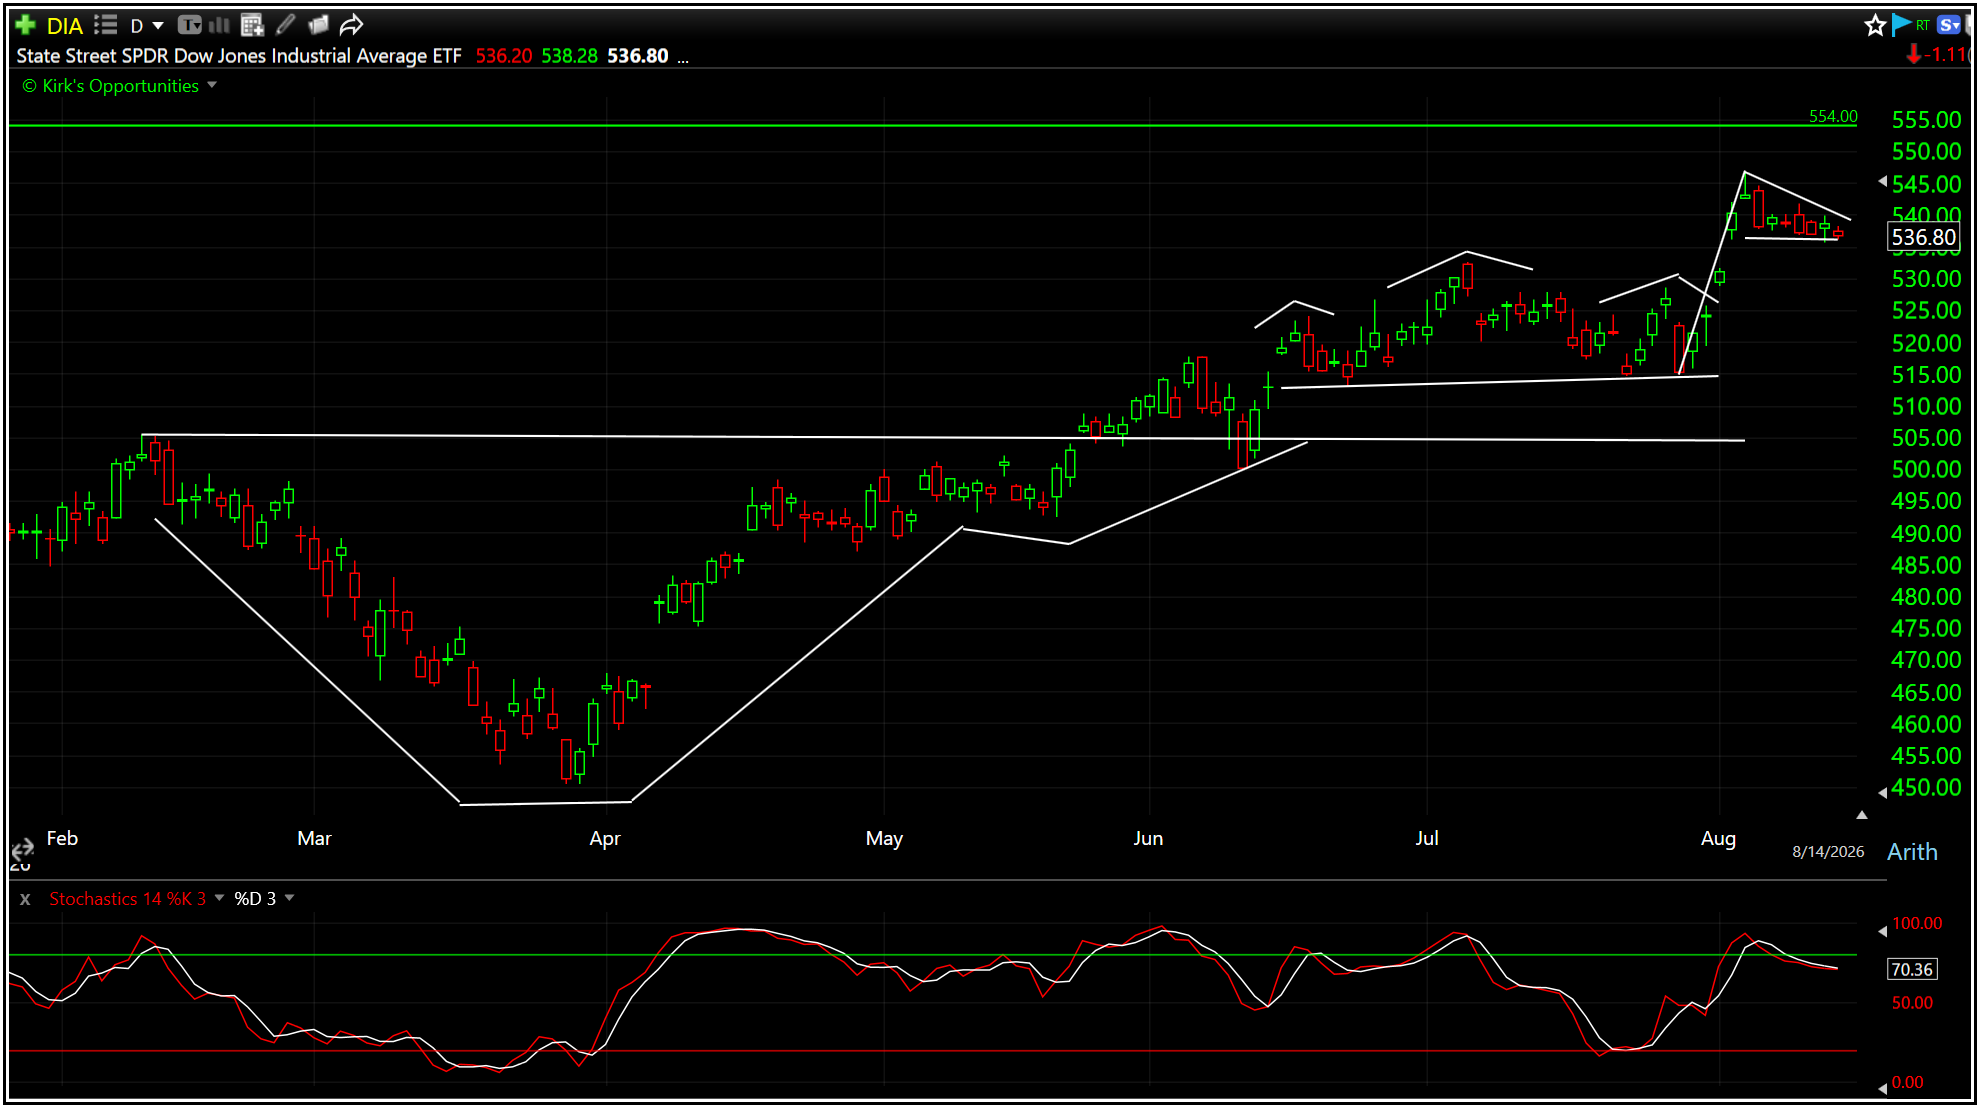Click the blue flag icon
This screenshot has height=1108, width=1980.
[x=1900, y=25]
